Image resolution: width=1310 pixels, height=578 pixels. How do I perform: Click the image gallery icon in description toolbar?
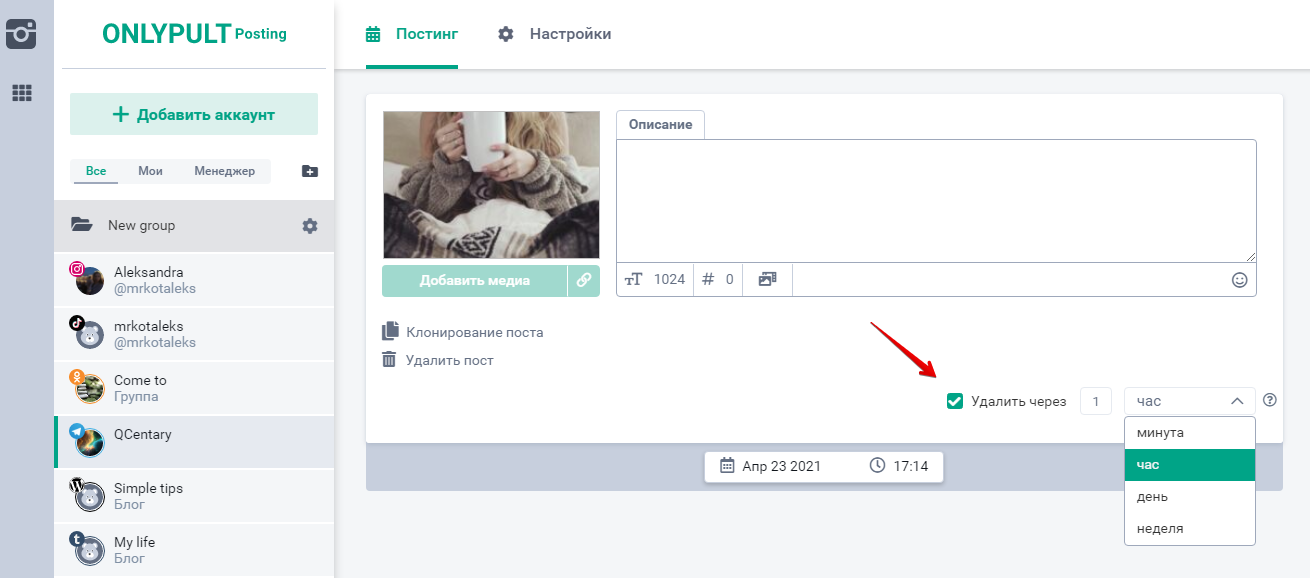767,280
